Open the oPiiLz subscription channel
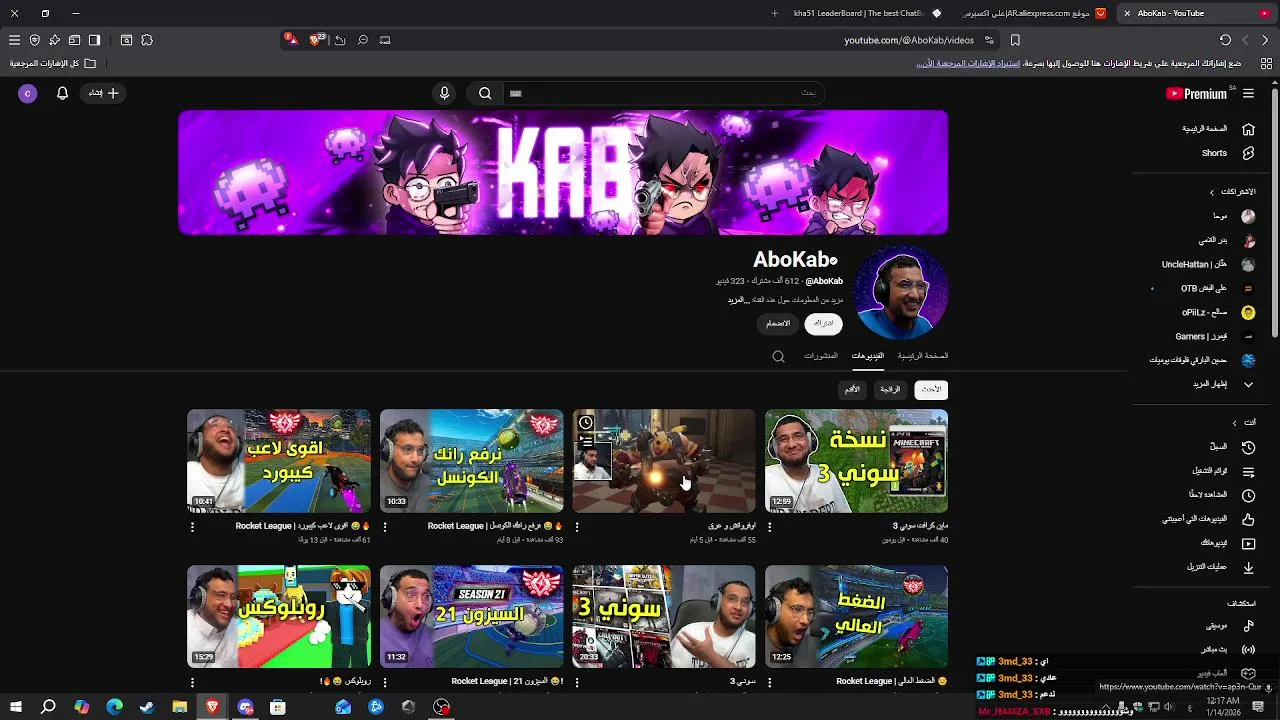The image size is (1280, 720). (x=1218, y=312)
